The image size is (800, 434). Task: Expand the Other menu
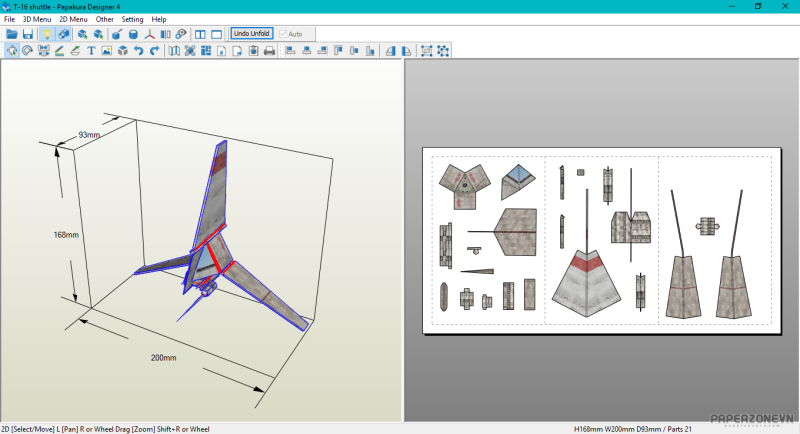(104, 19)
